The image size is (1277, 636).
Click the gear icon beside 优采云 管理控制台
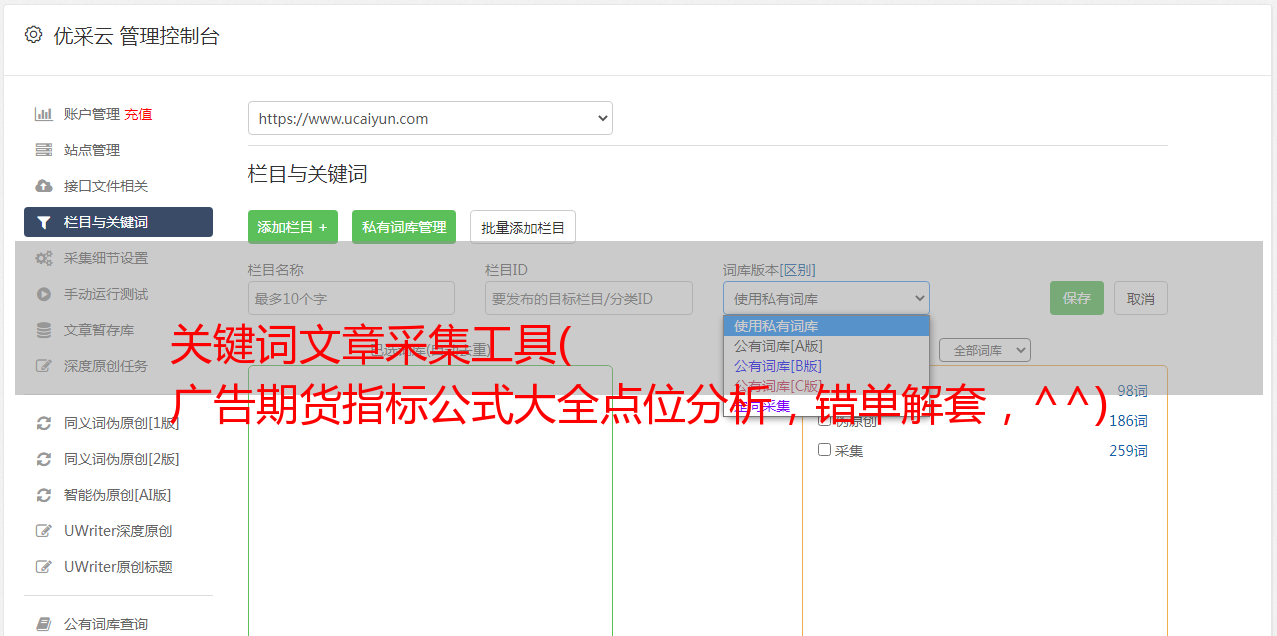33,35
